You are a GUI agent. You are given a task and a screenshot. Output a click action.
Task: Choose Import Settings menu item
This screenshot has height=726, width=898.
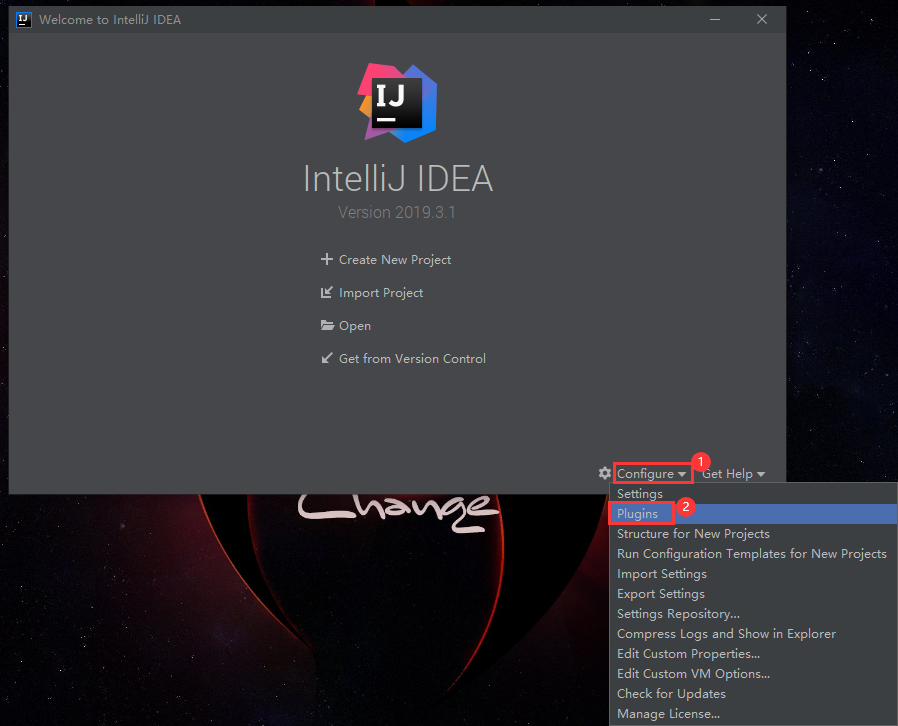point(754,574)
